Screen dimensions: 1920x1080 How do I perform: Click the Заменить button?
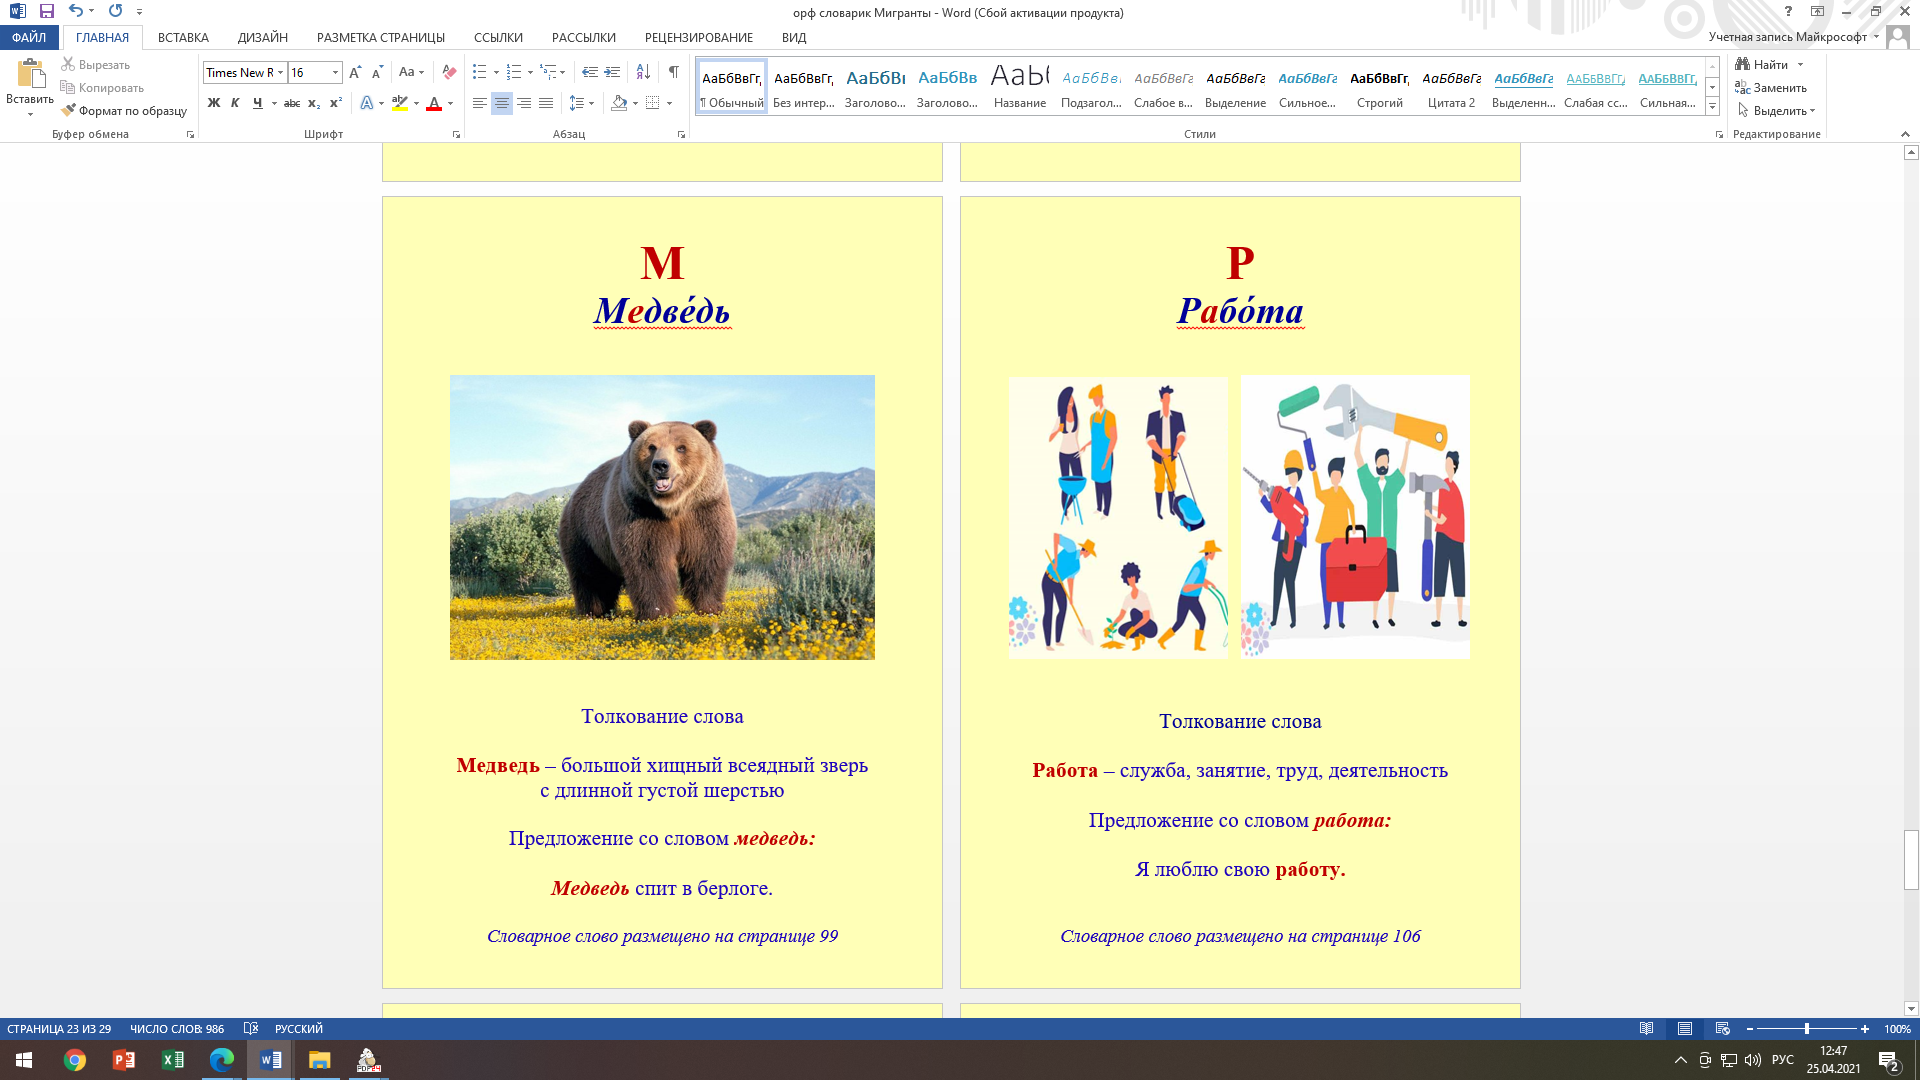(x=1770, y=88)
